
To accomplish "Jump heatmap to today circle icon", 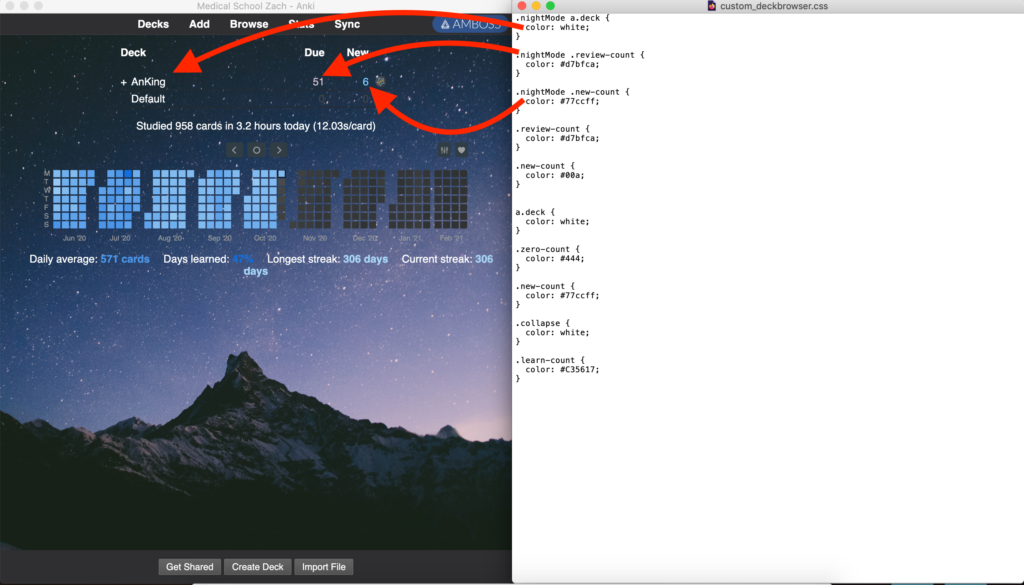I will [257, 150].
